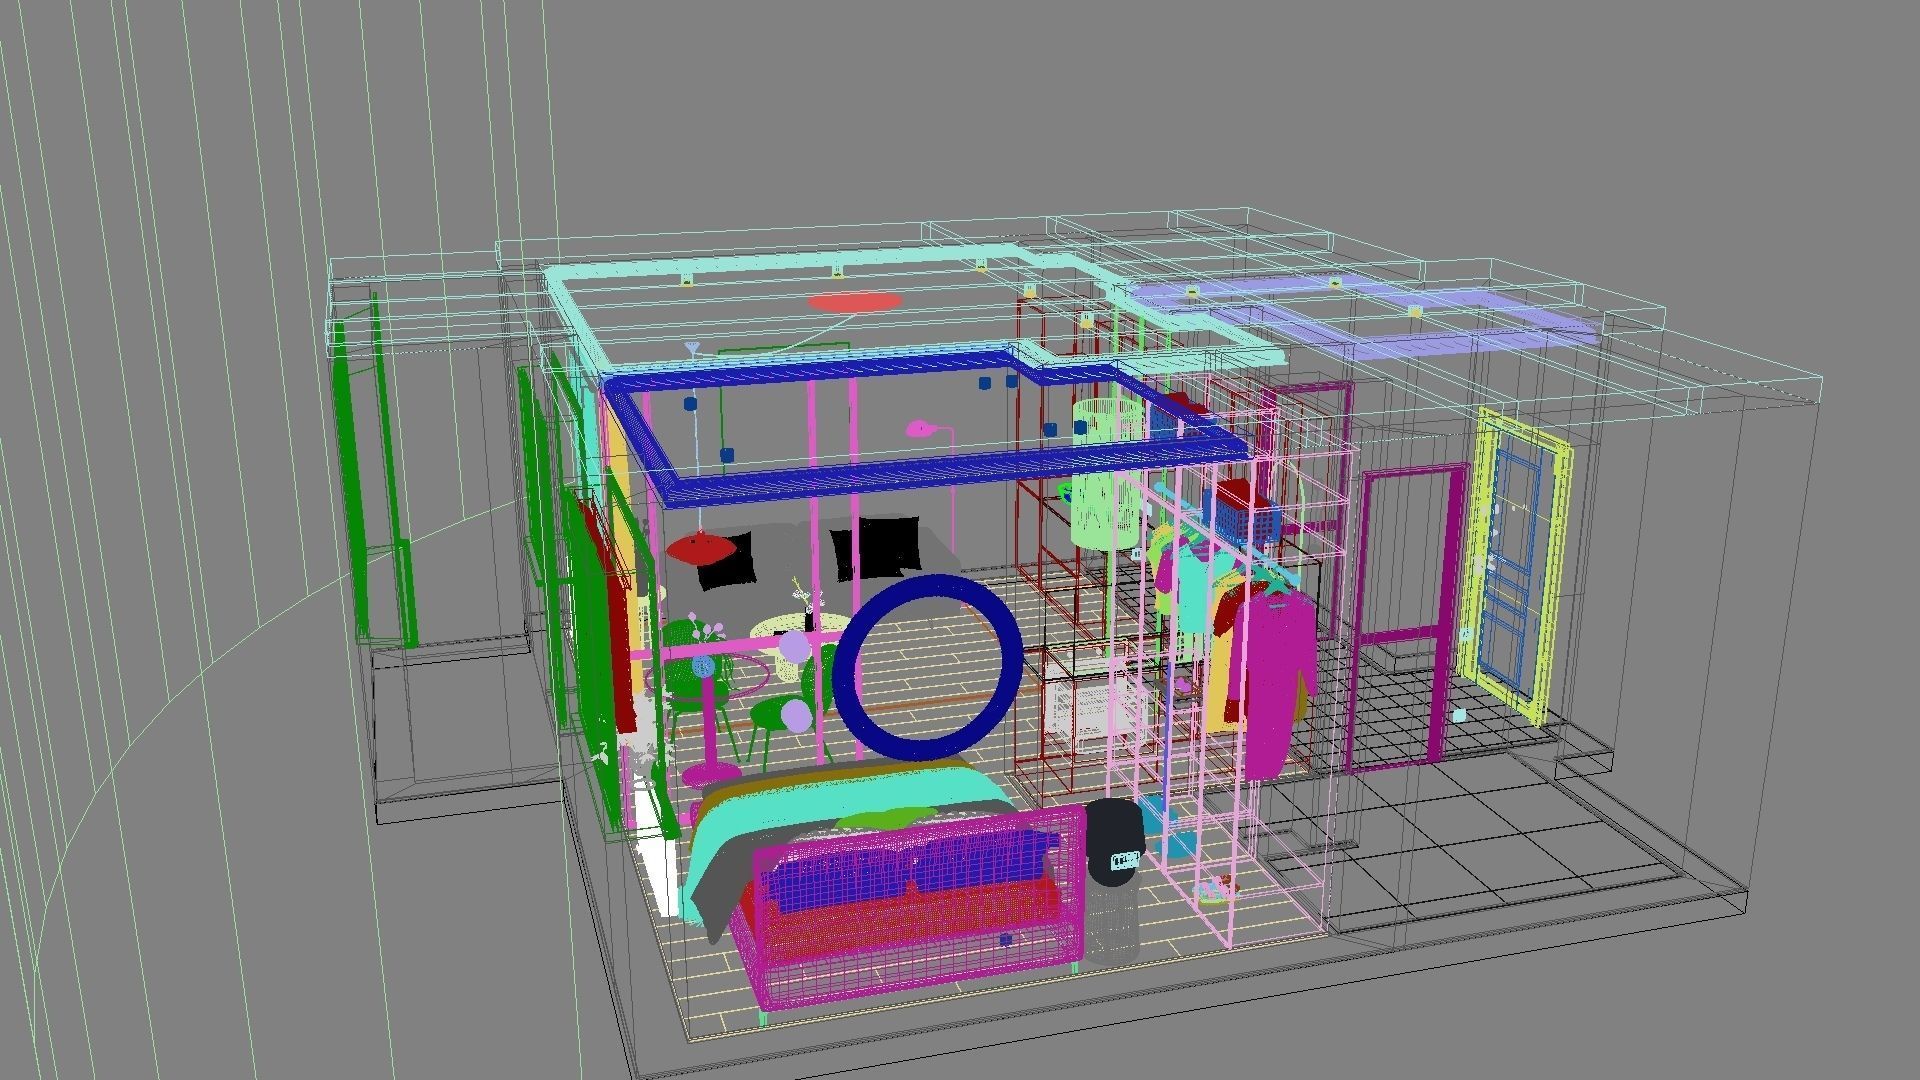
Task: Select the green curtain at far left
Action: point(375,470)
